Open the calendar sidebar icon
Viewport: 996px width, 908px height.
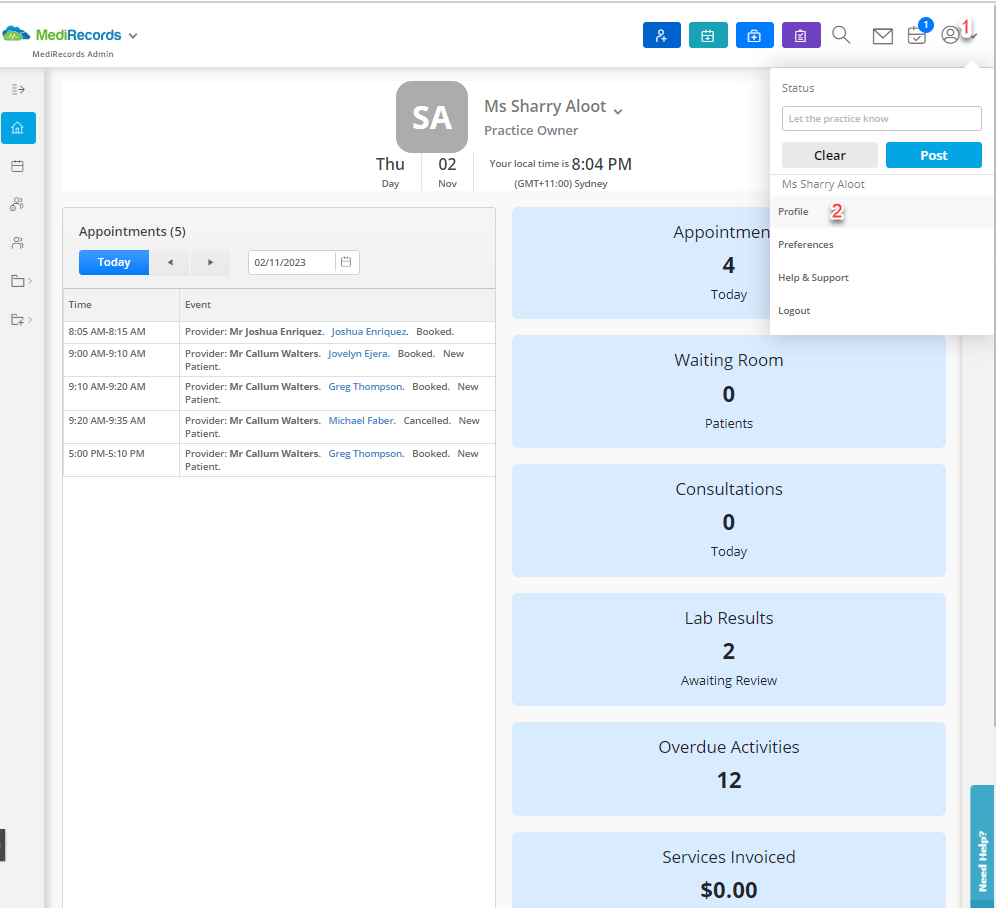tap(18, 166)
